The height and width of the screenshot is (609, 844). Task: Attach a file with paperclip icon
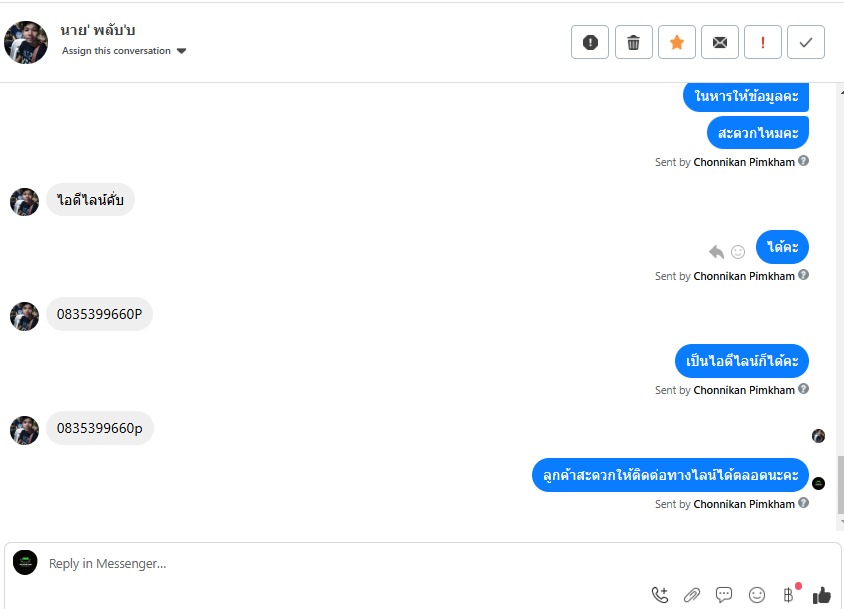coord(692,595)
